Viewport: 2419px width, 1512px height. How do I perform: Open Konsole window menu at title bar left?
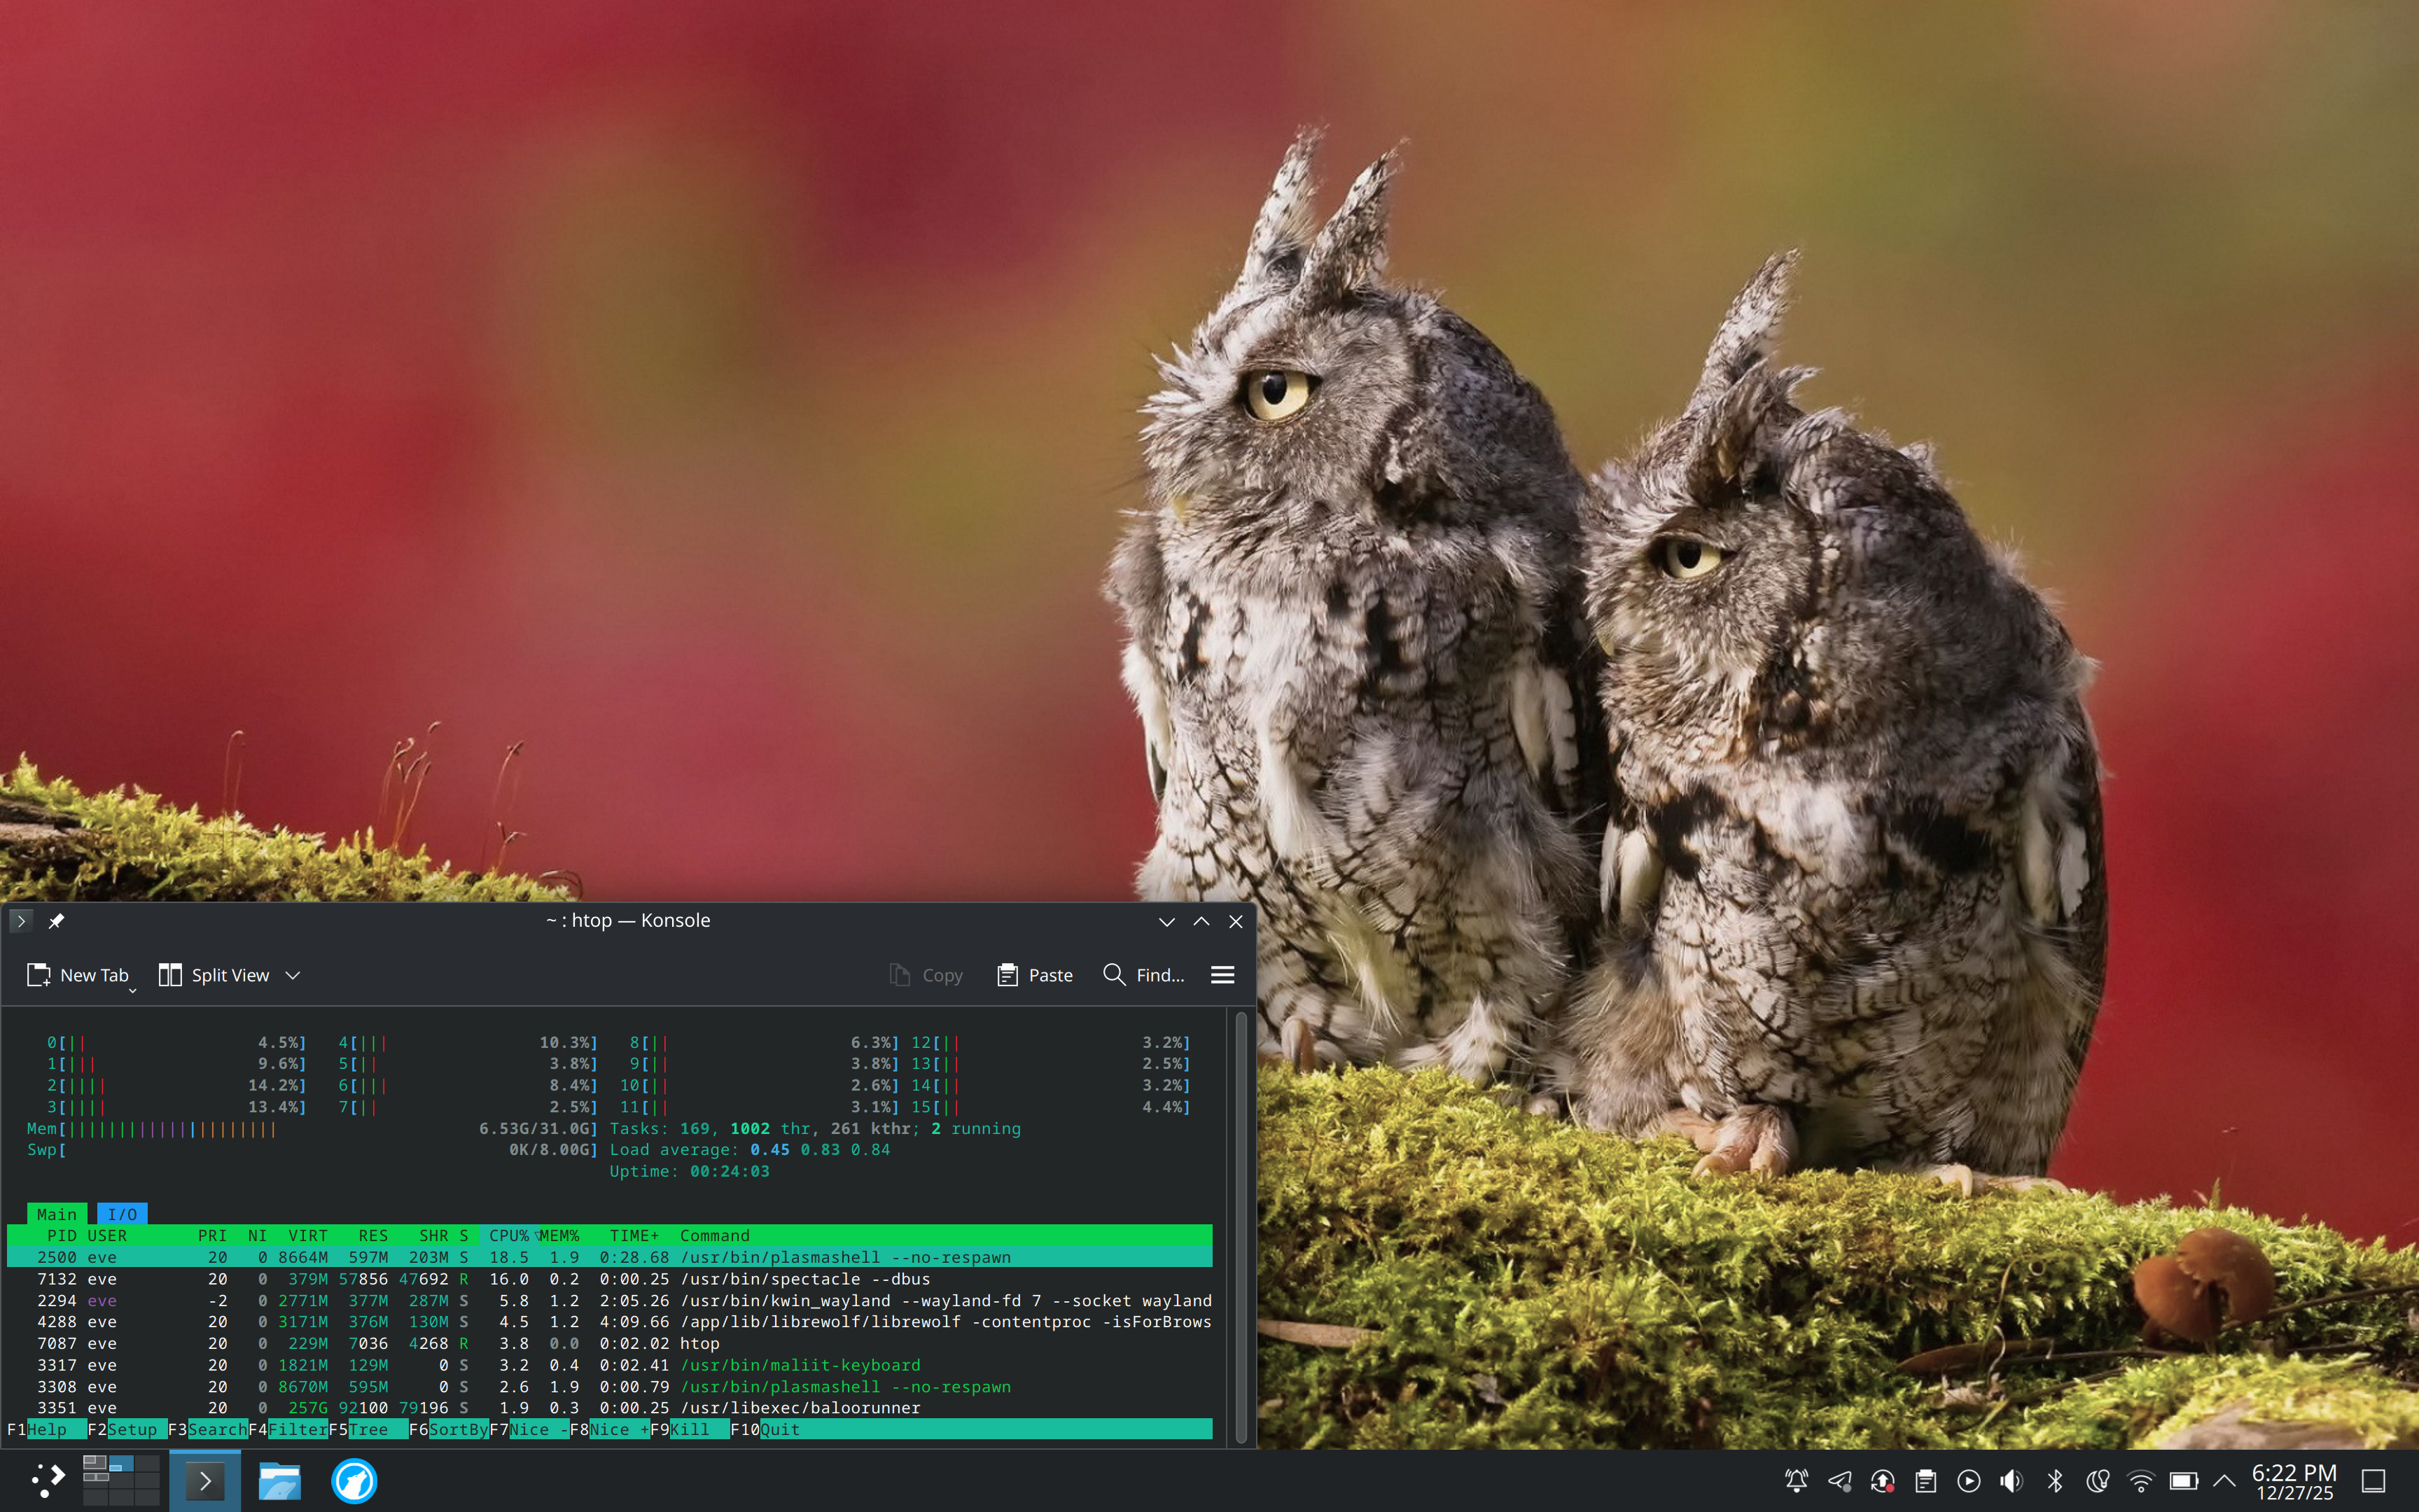(x=21, y=921)
